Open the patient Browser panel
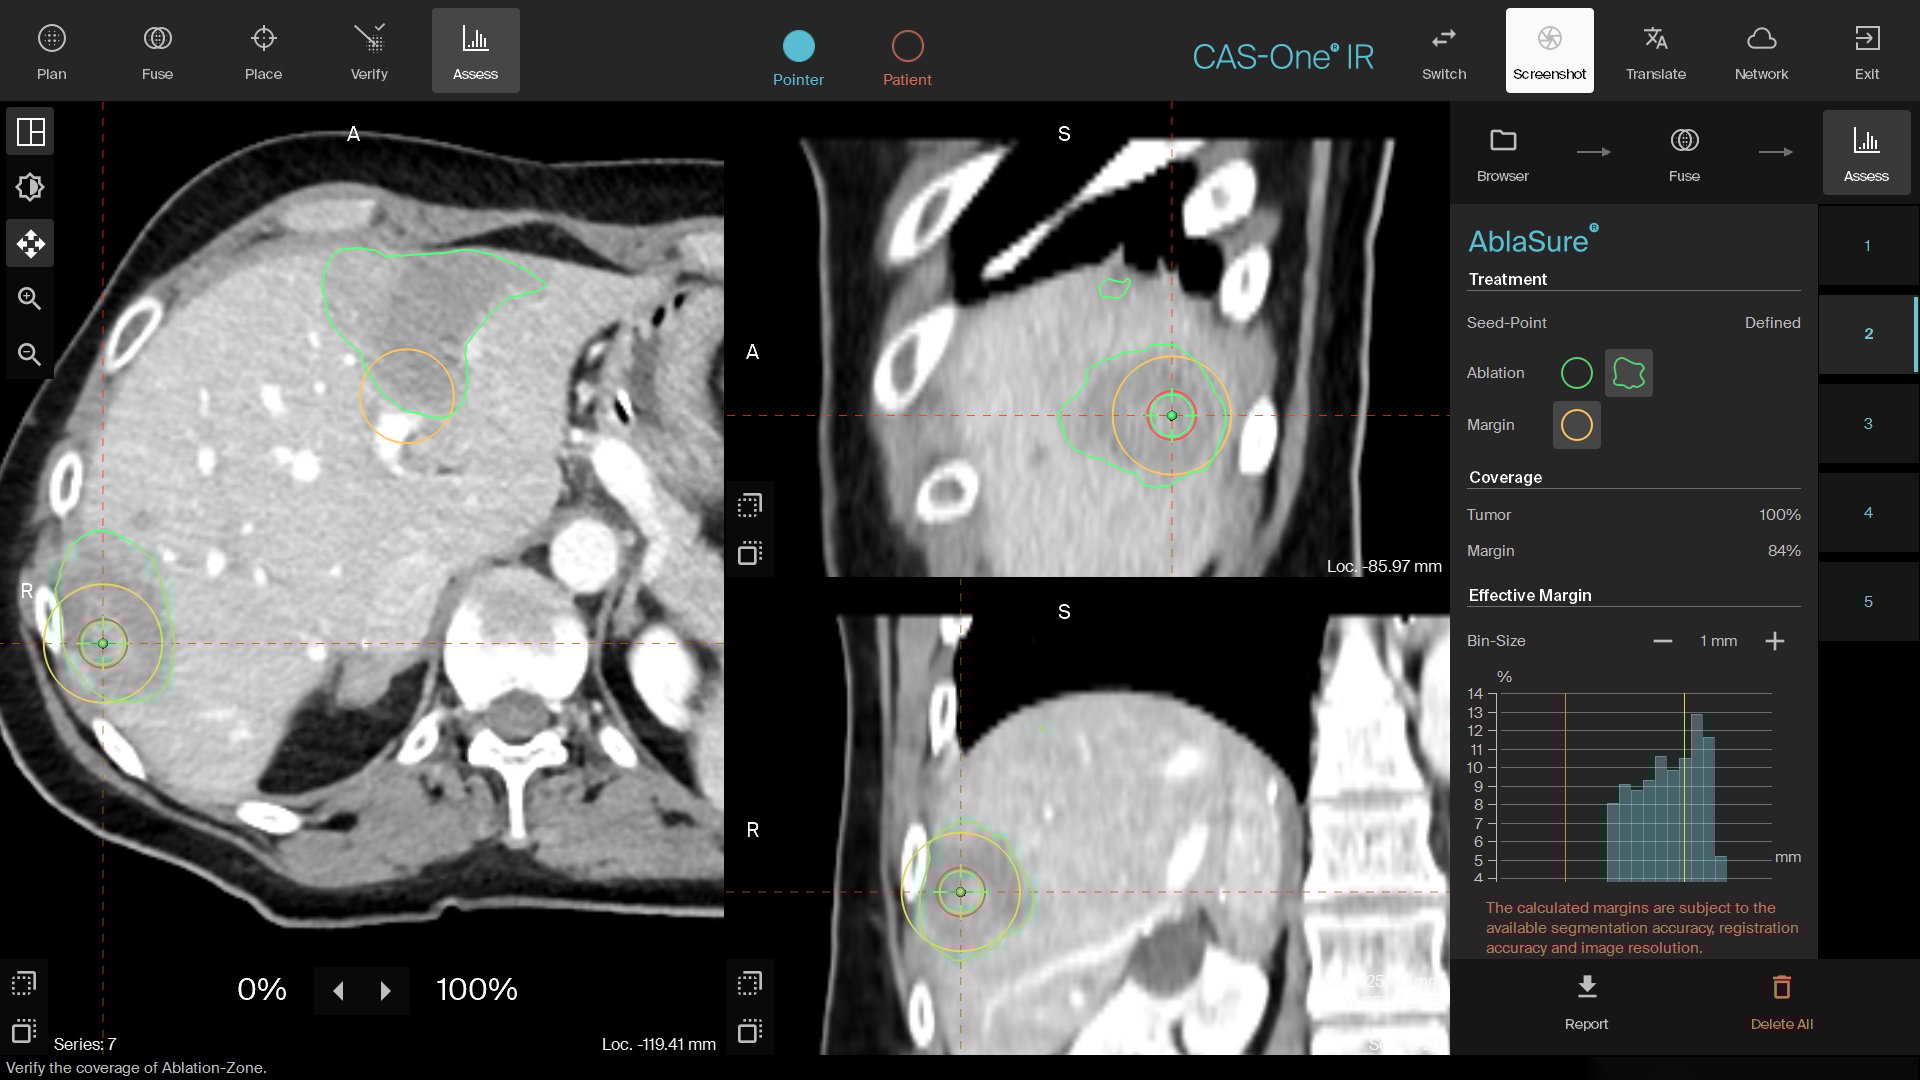 pos(1502,150)
